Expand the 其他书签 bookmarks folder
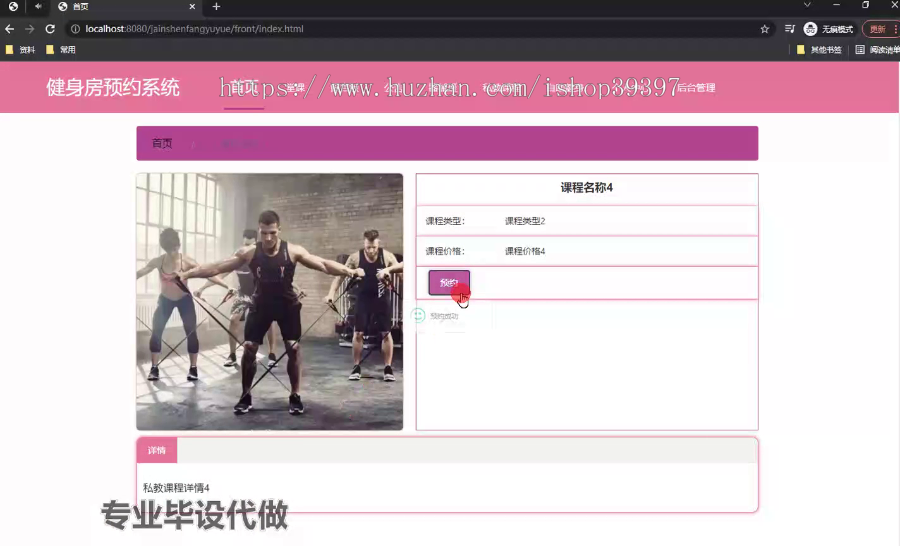 tap(819, 50)
